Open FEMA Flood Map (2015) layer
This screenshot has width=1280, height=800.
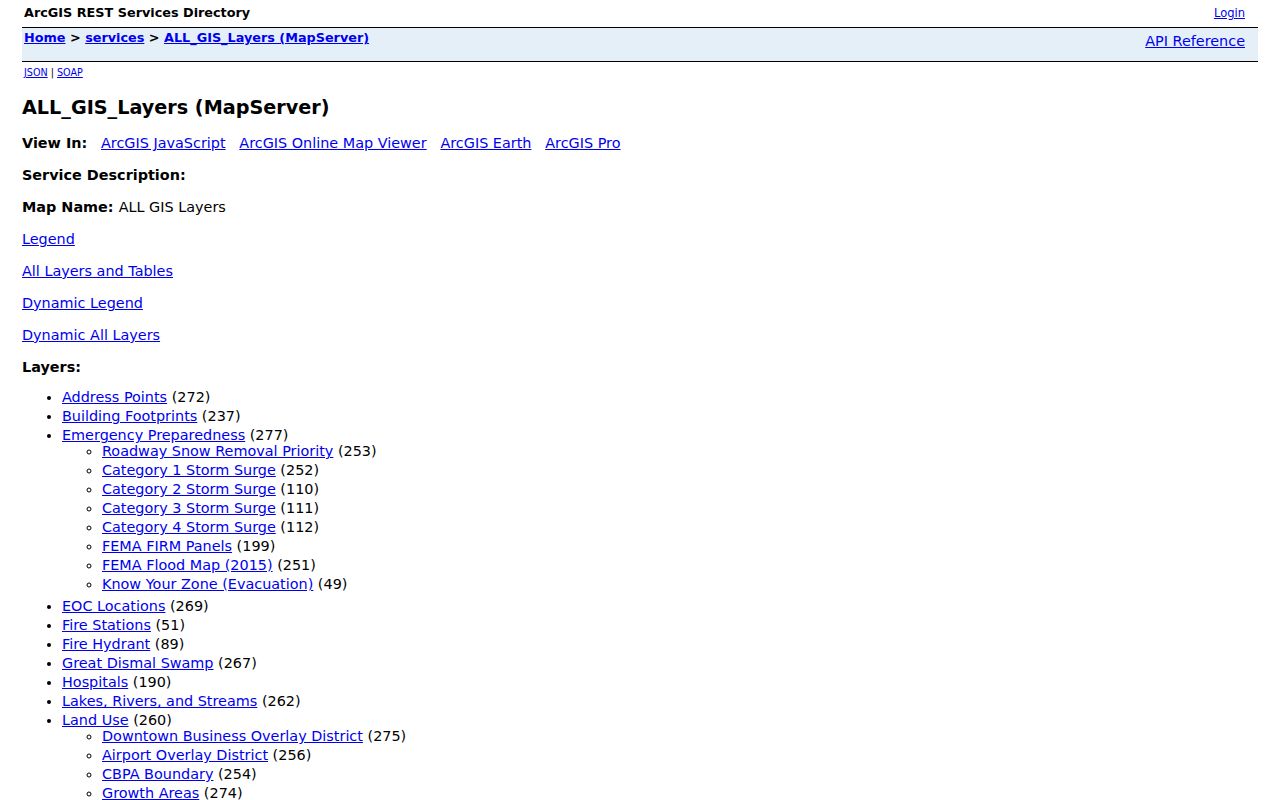tap(187, 565)
